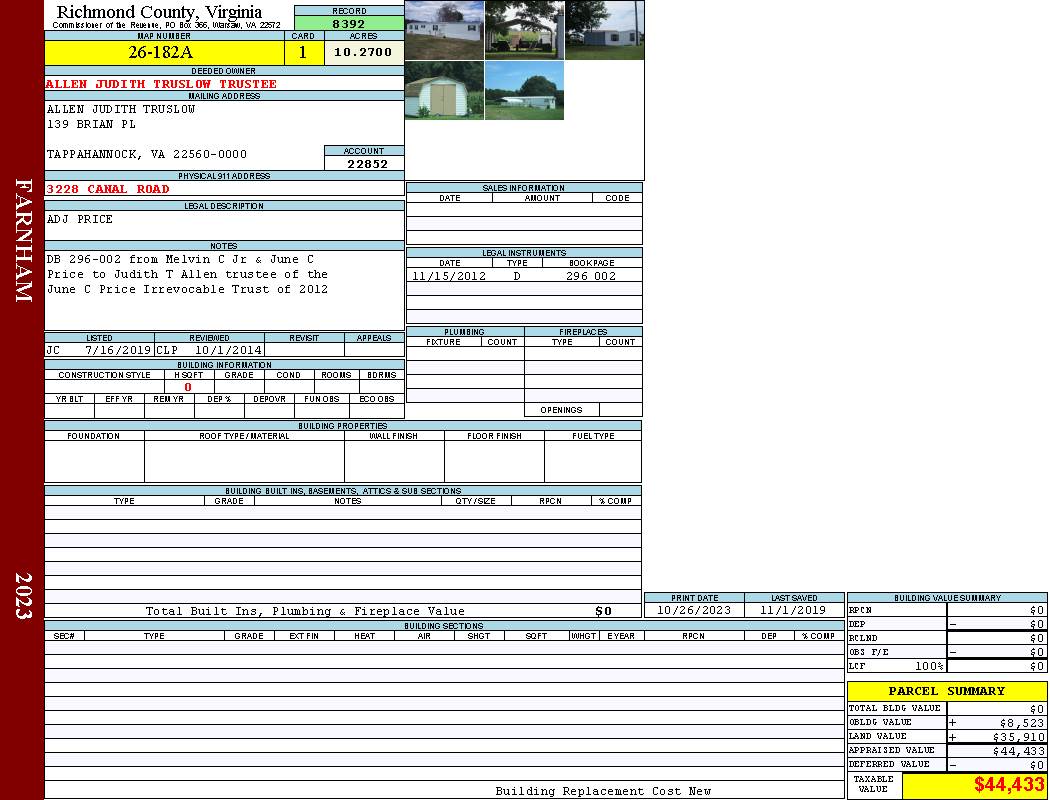Click the account number 22852
Viewport: 1050px width, 800px height.
pos(364,163)
